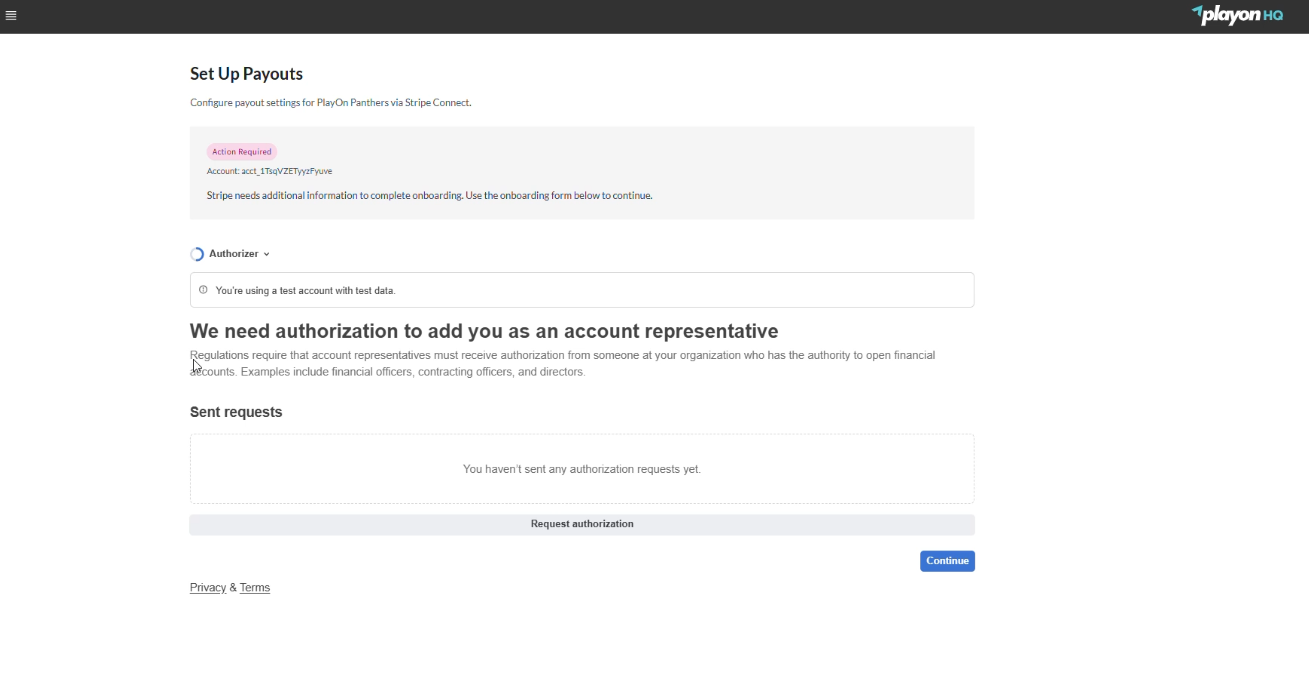The image size is (1309, 690).
Task: Open the Privacy link
Action: click(x=208, y=588)
